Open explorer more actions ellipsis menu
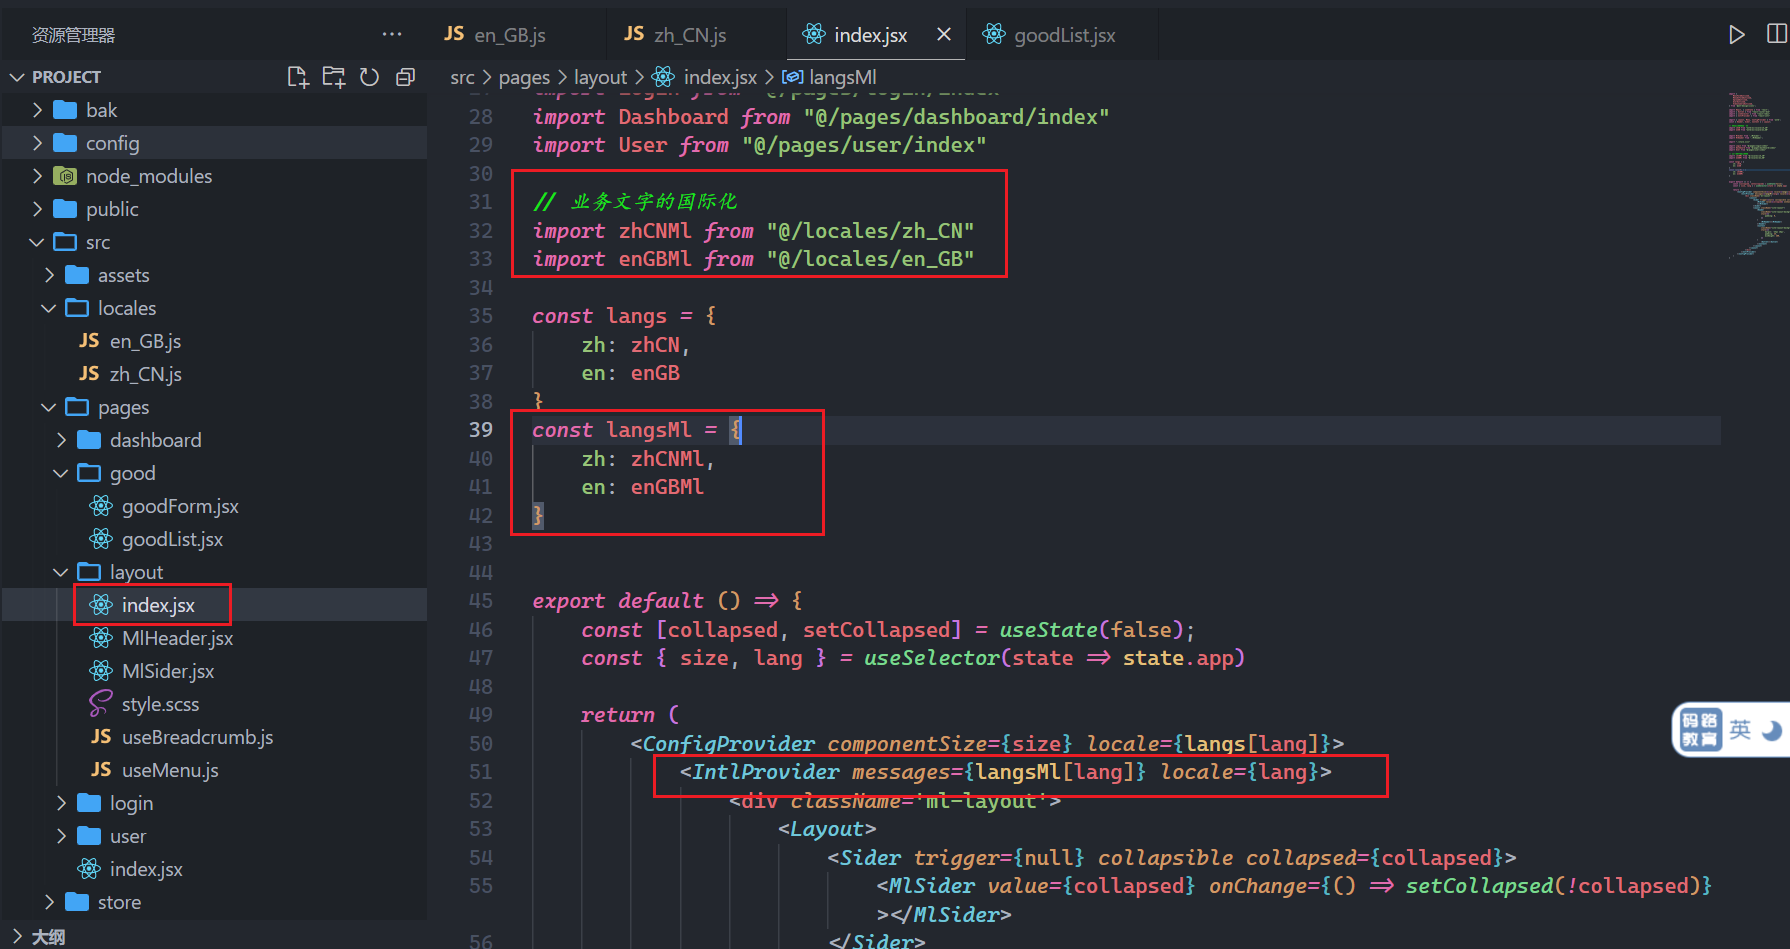 pyautogui.click(x=392, y=34)
